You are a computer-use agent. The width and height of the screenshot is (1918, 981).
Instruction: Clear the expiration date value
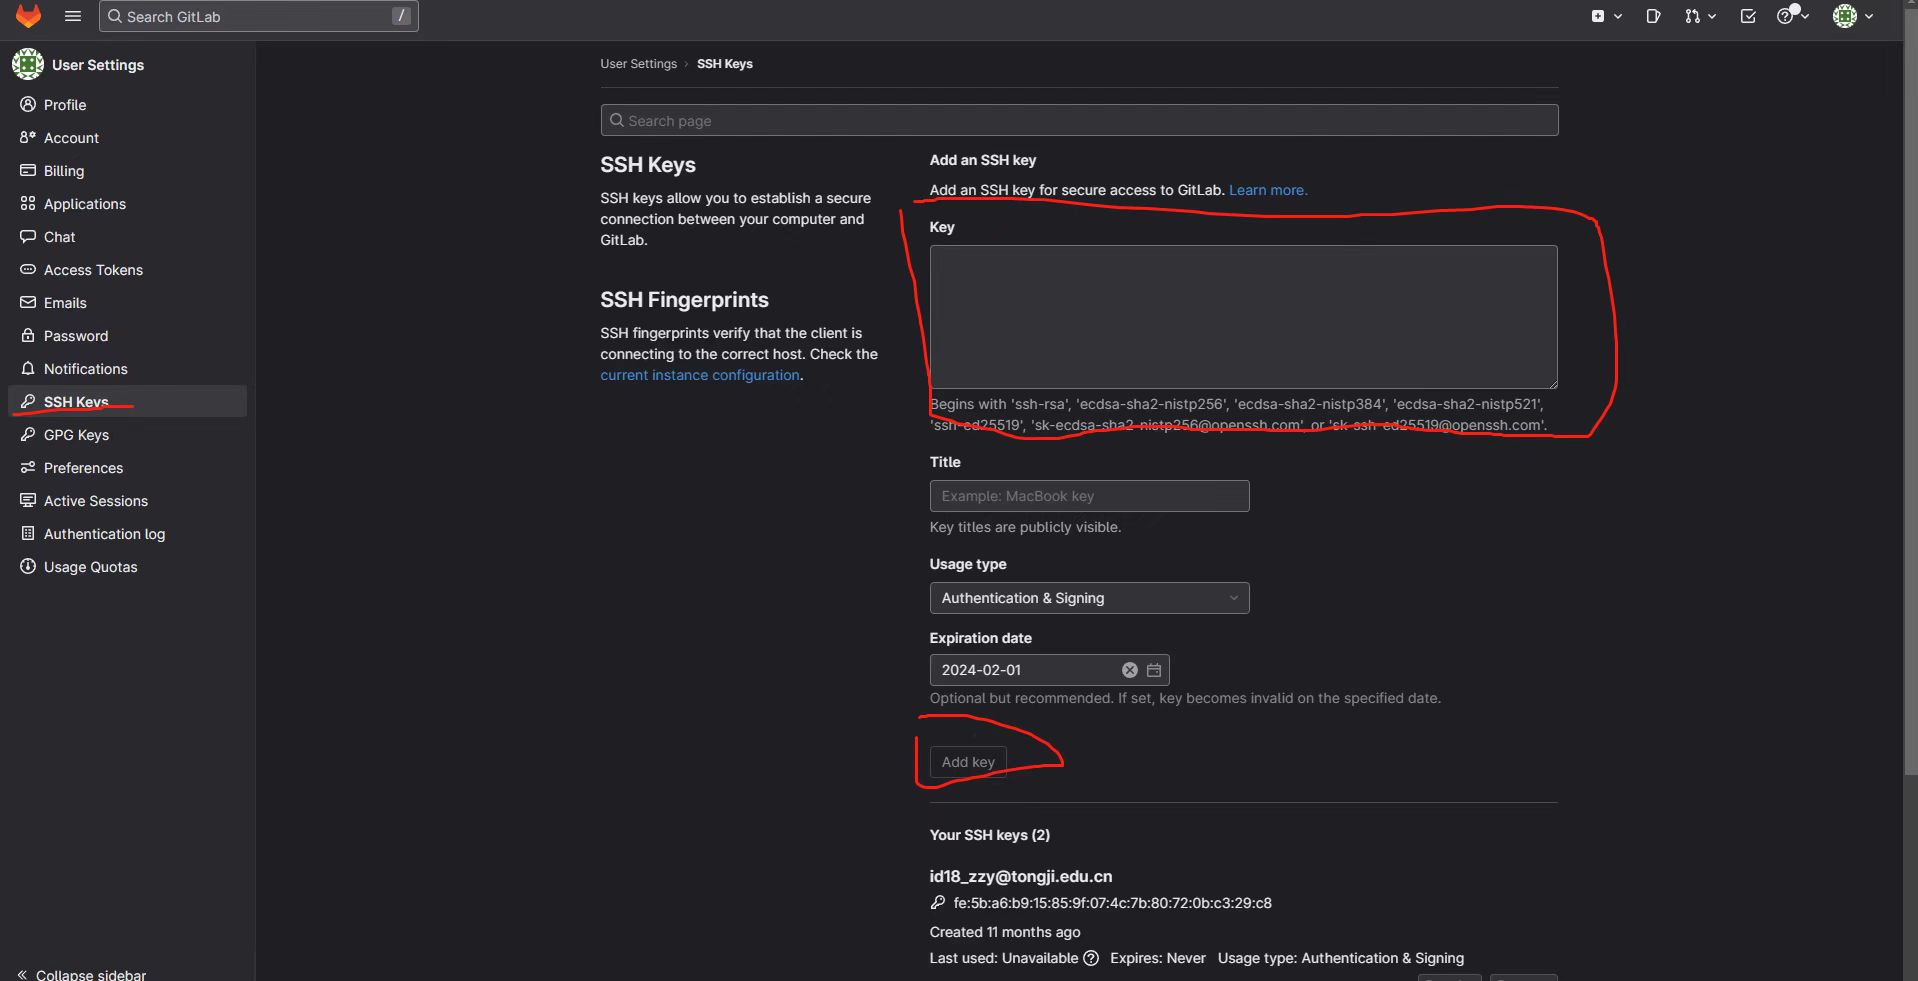pos(1129,670)
